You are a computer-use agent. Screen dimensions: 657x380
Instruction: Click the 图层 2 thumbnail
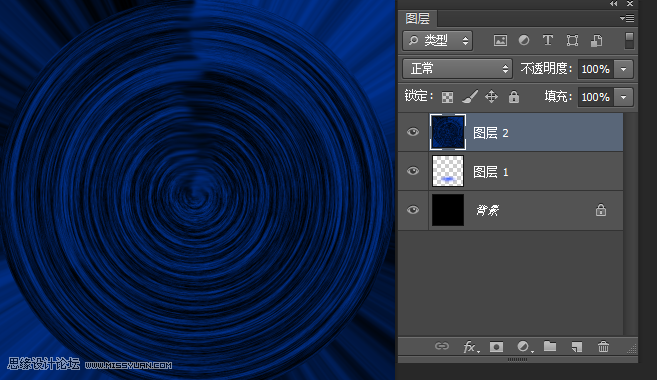point(447,132)
